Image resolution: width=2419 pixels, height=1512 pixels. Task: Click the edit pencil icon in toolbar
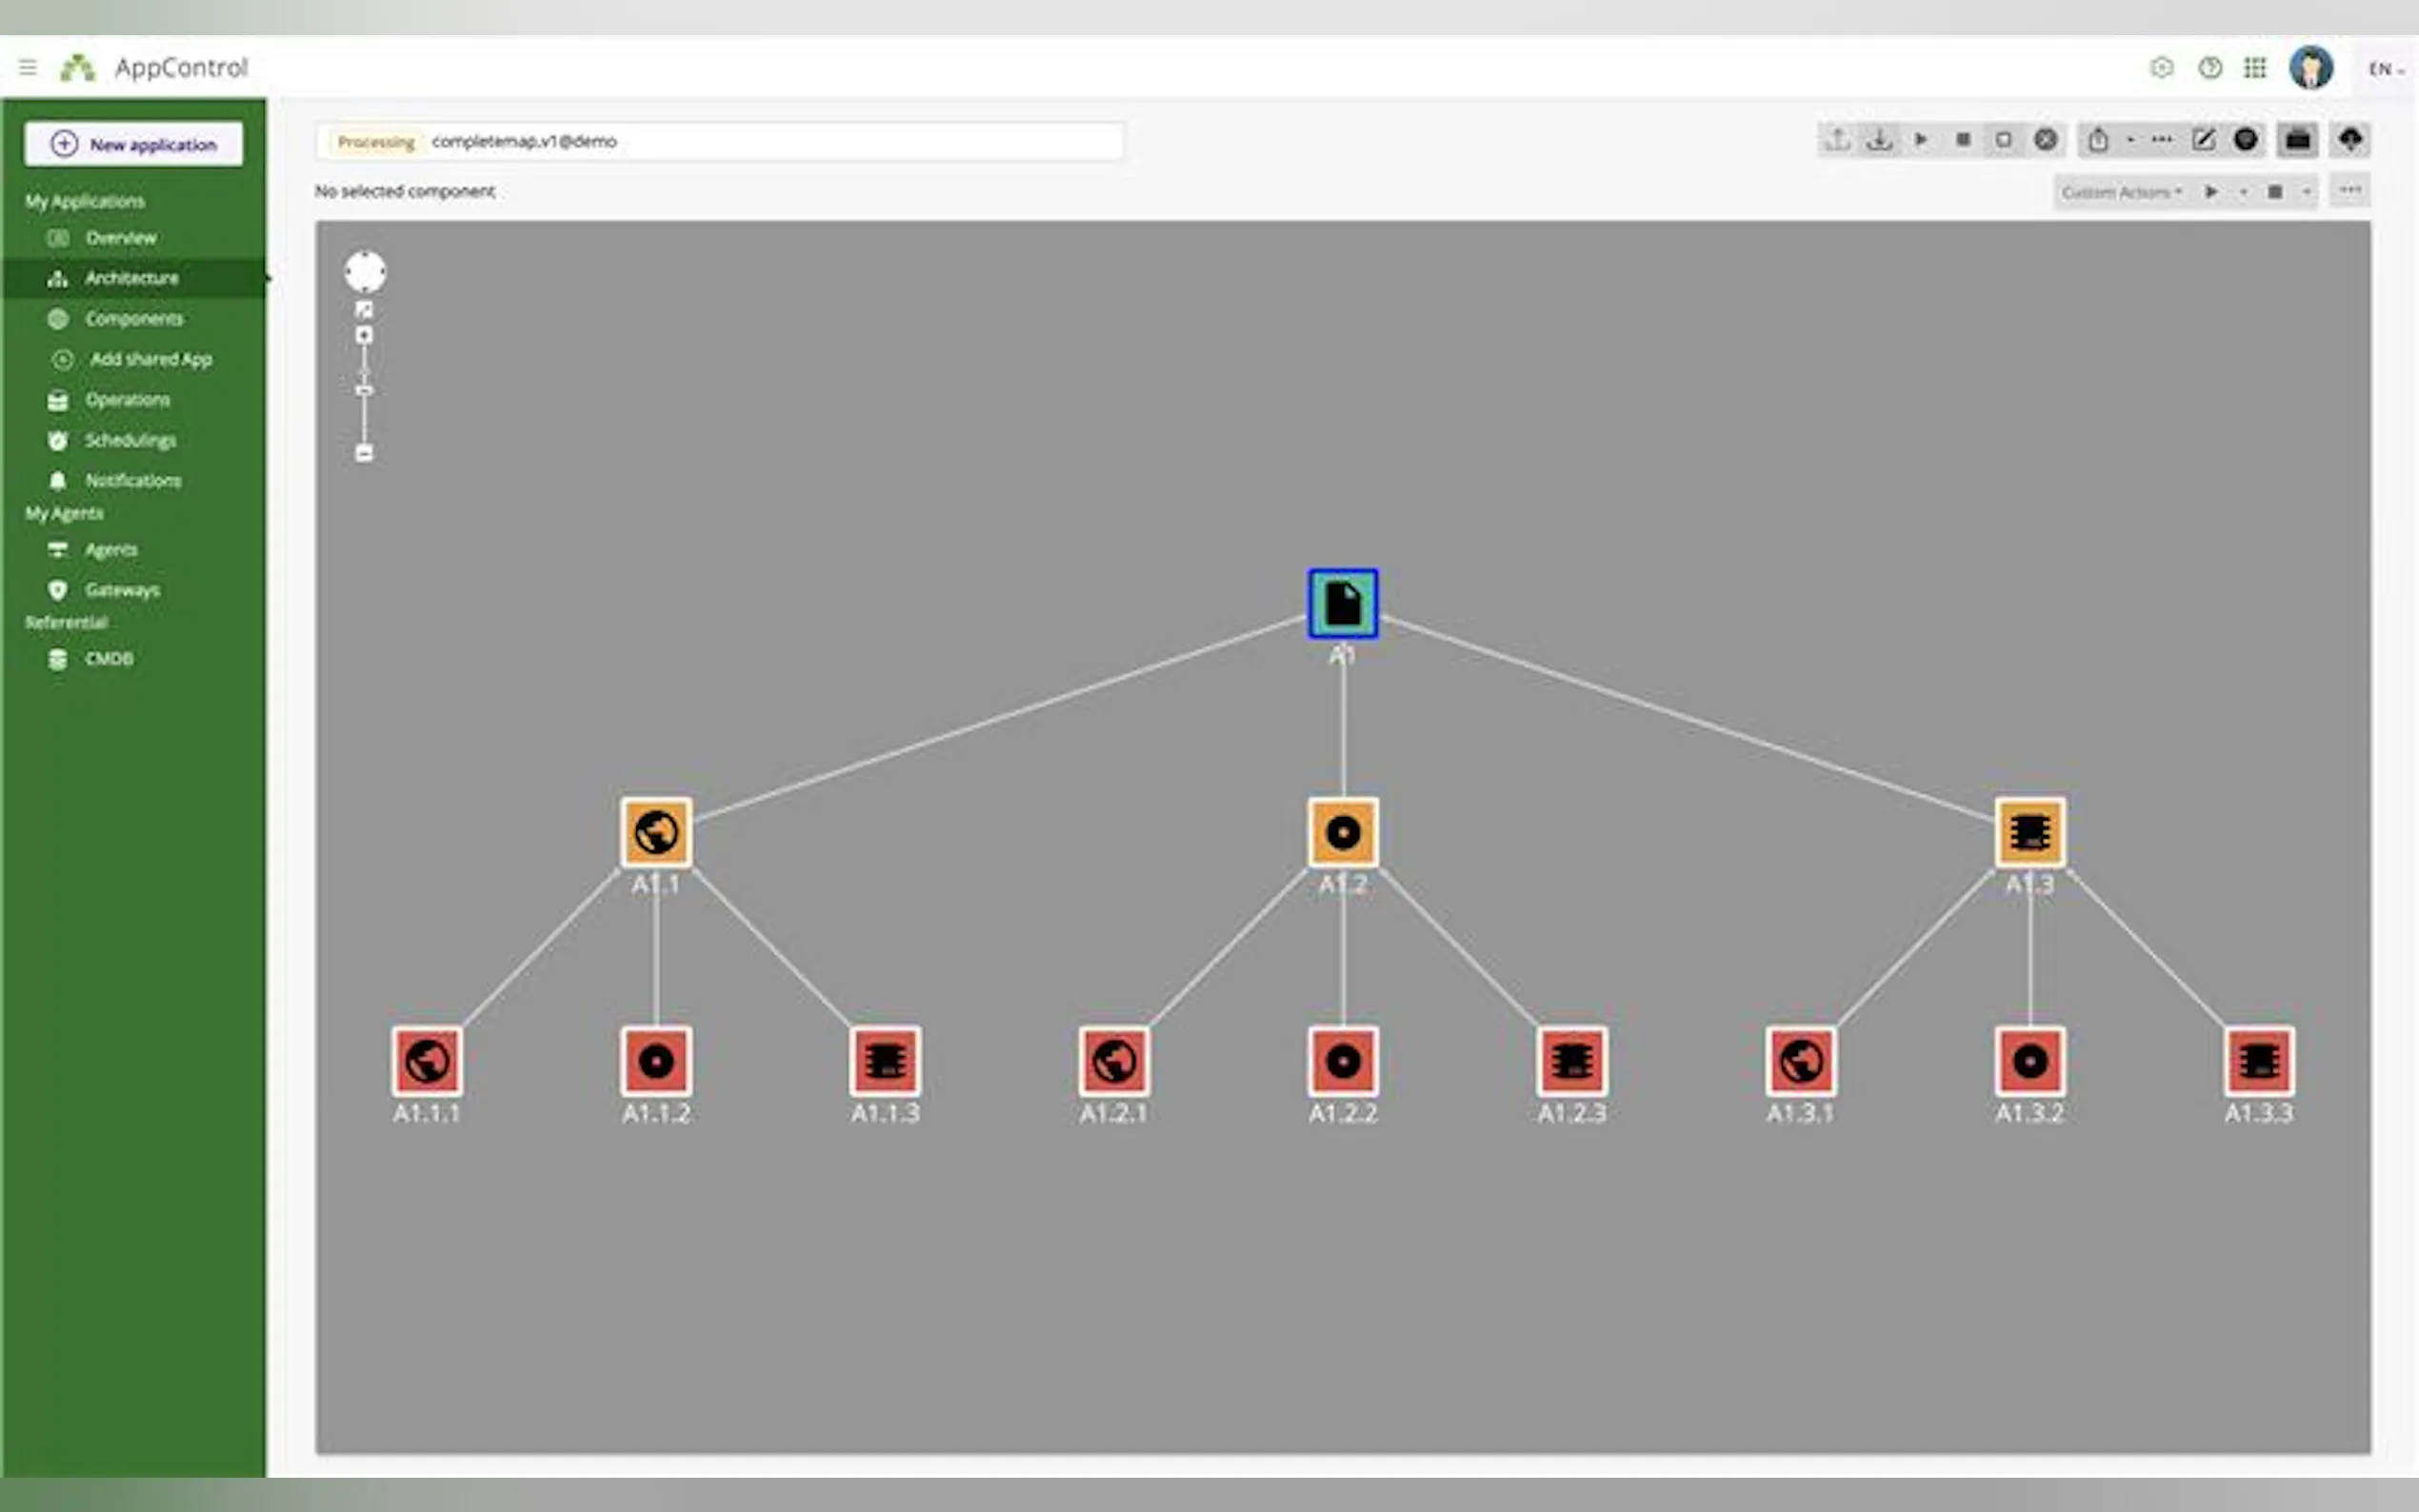[2203, 140]
